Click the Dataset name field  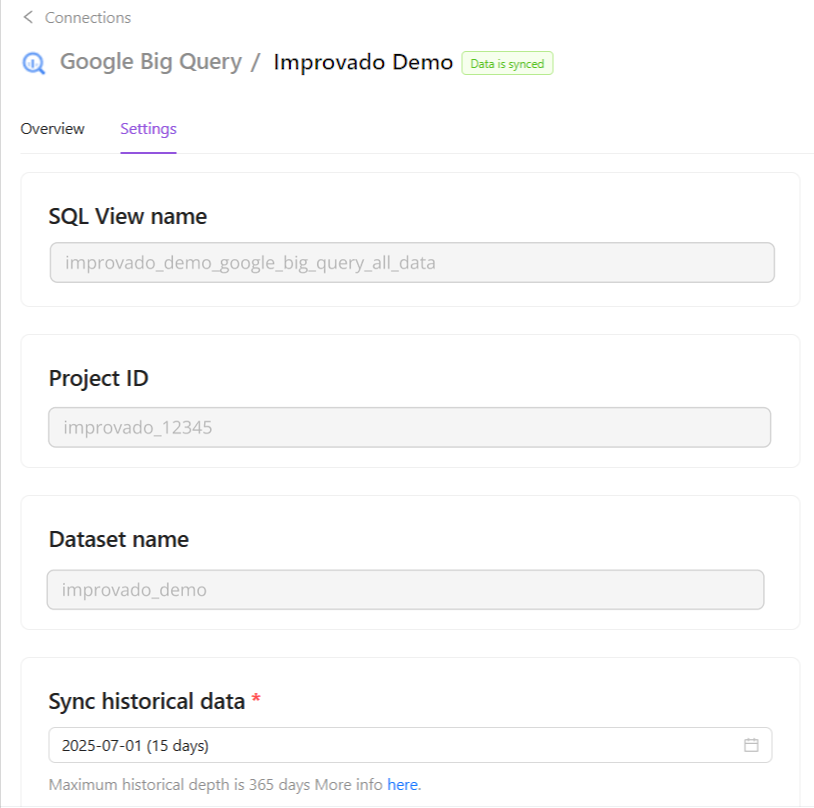(405, 590)
